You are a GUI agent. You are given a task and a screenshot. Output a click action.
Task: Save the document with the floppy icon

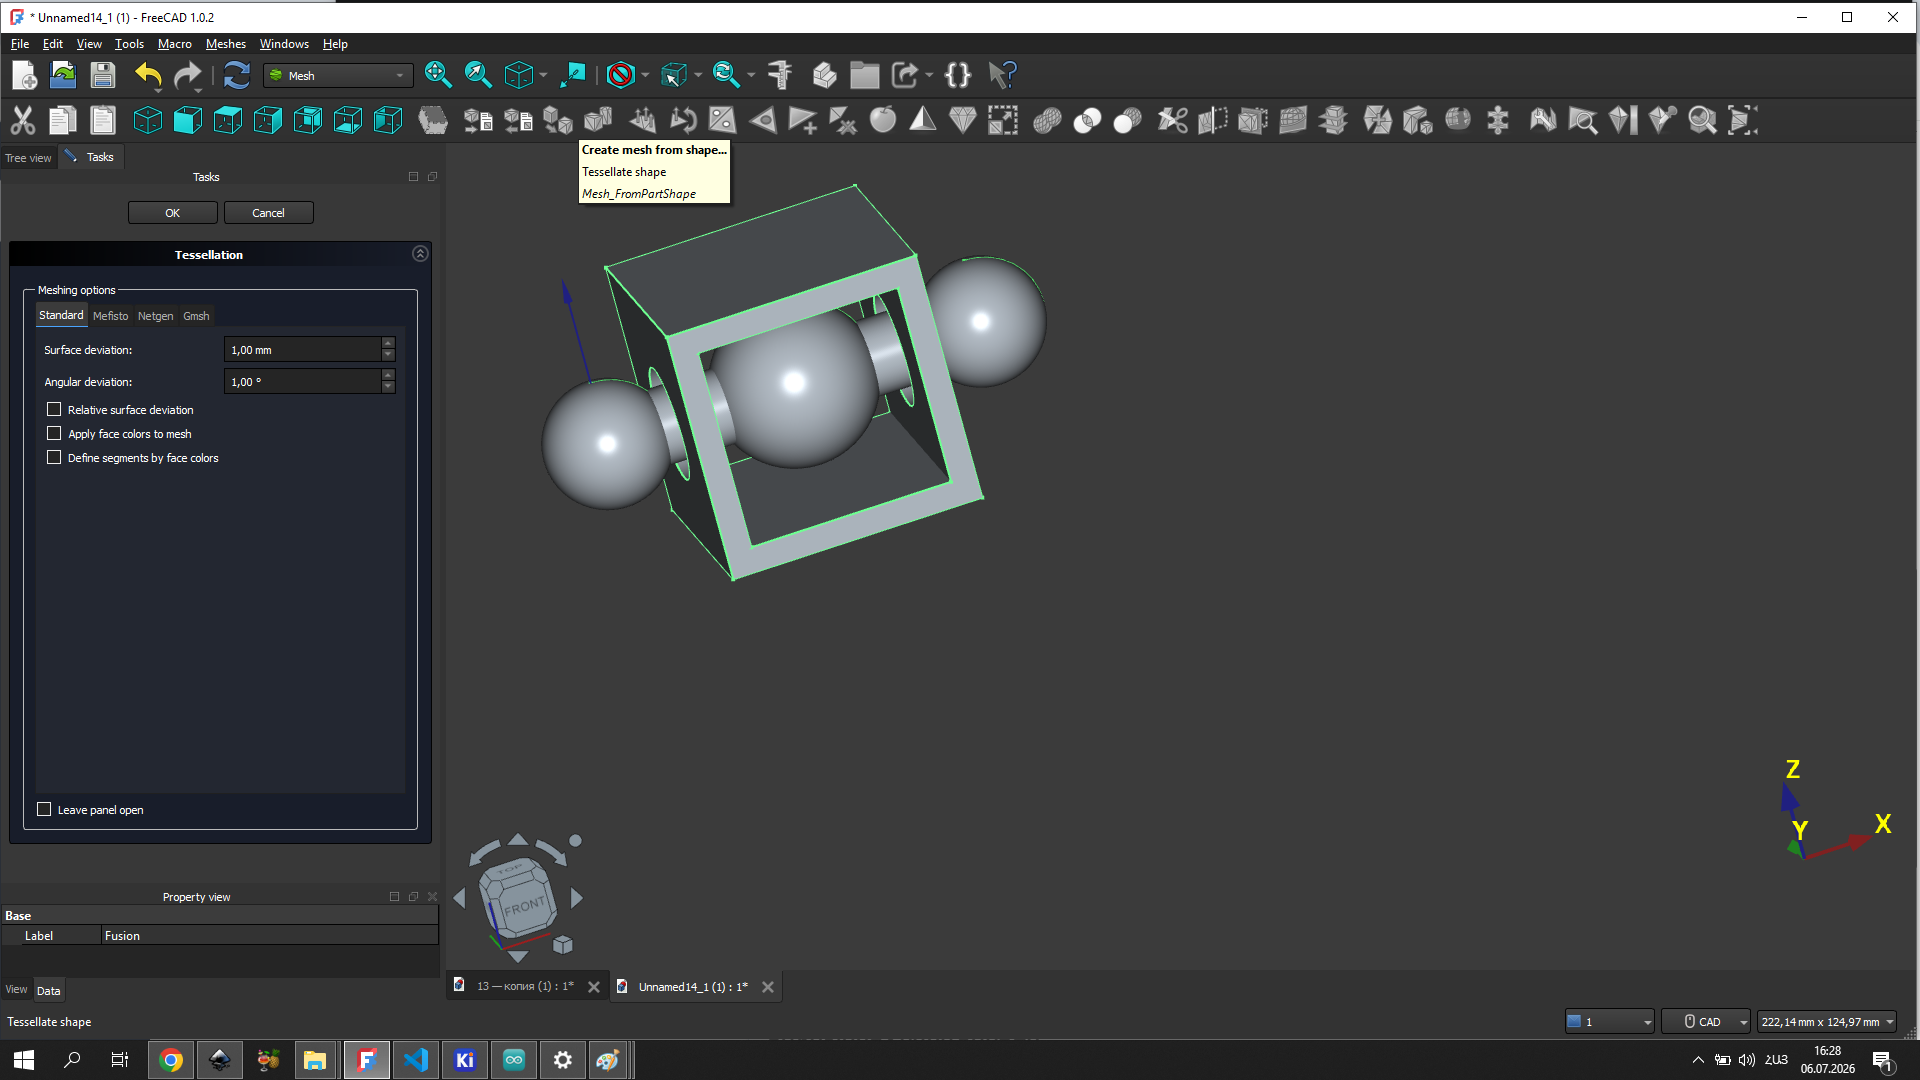pyautogui.click(x=103, y=75)
